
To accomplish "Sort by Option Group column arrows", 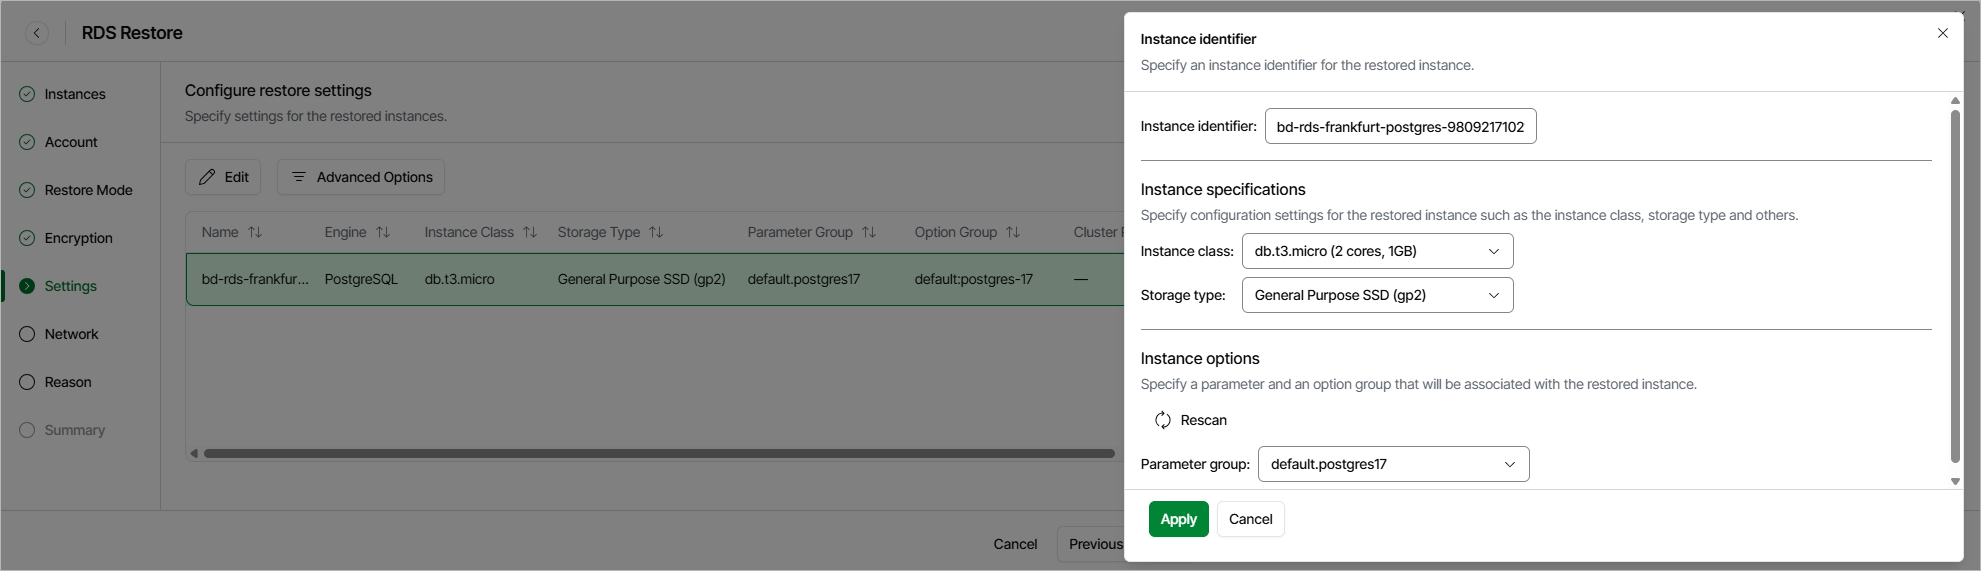I will point(1013,232).
